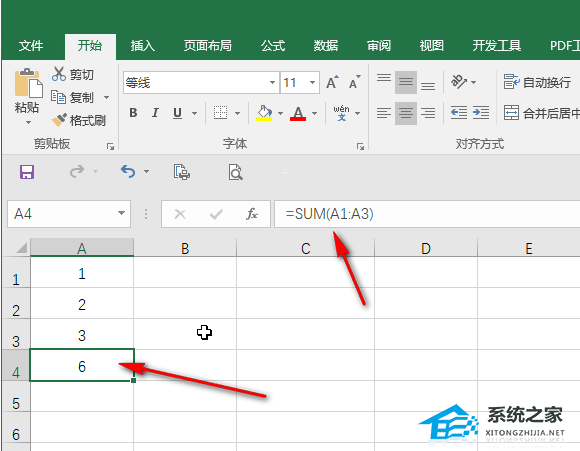Click the Cut (剪切) scissors icon

tap(59, 74)
